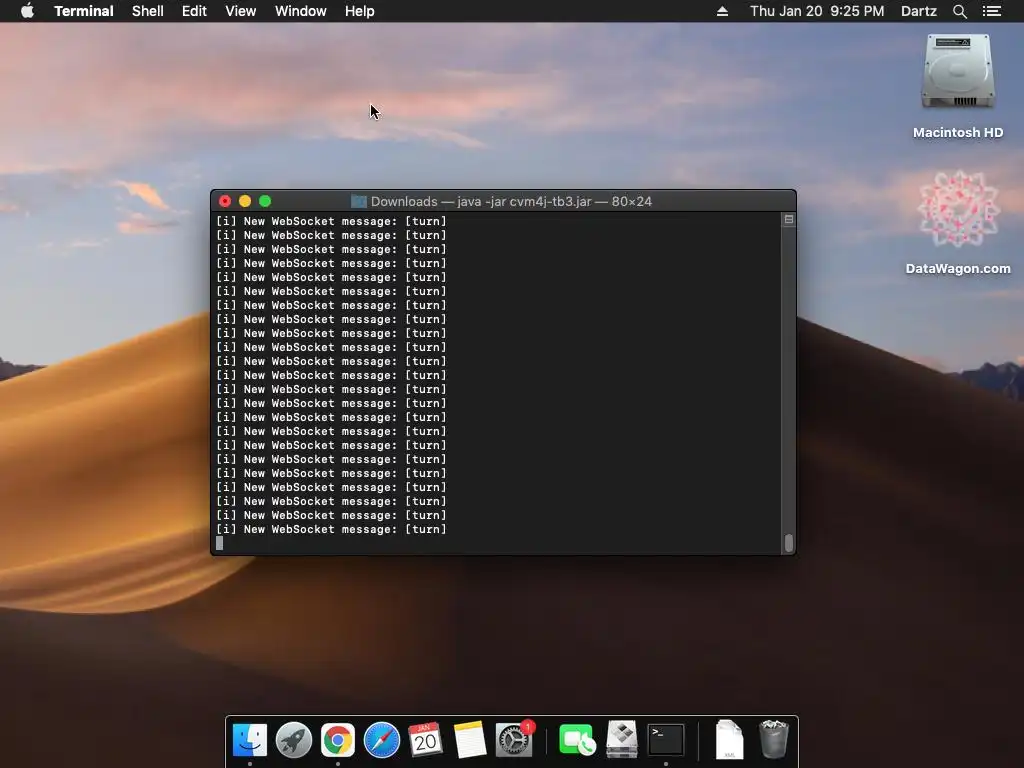Click the Terminal icon in the dock
The image size is (1024, 768).
(x=665, y=740)
